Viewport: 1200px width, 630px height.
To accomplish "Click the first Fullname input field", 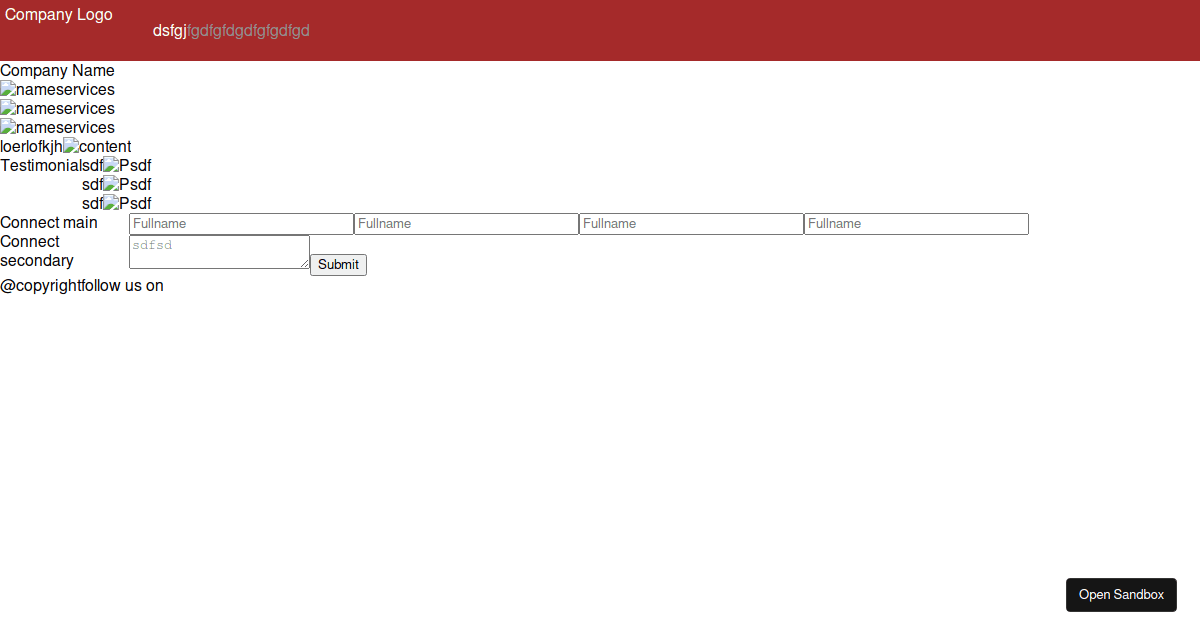I will tap(240, 223).
